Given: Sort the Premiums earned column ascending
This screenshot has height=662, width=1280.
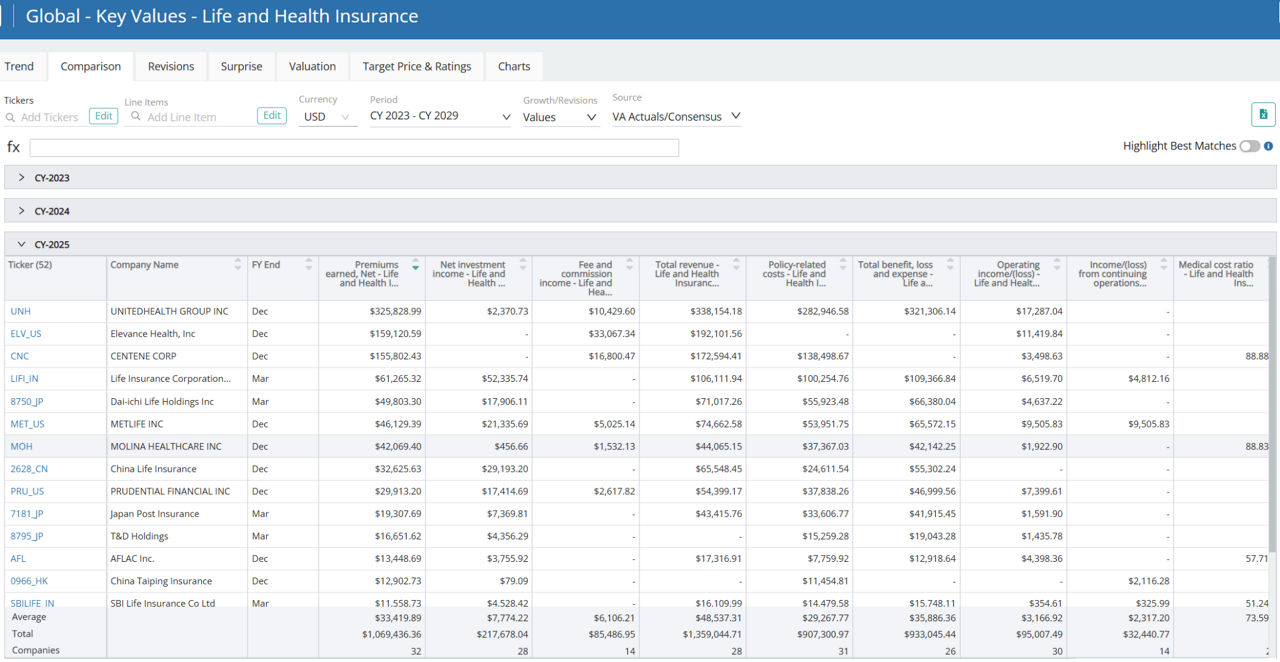Looking at the screenshot, I should tap(417, 263).
